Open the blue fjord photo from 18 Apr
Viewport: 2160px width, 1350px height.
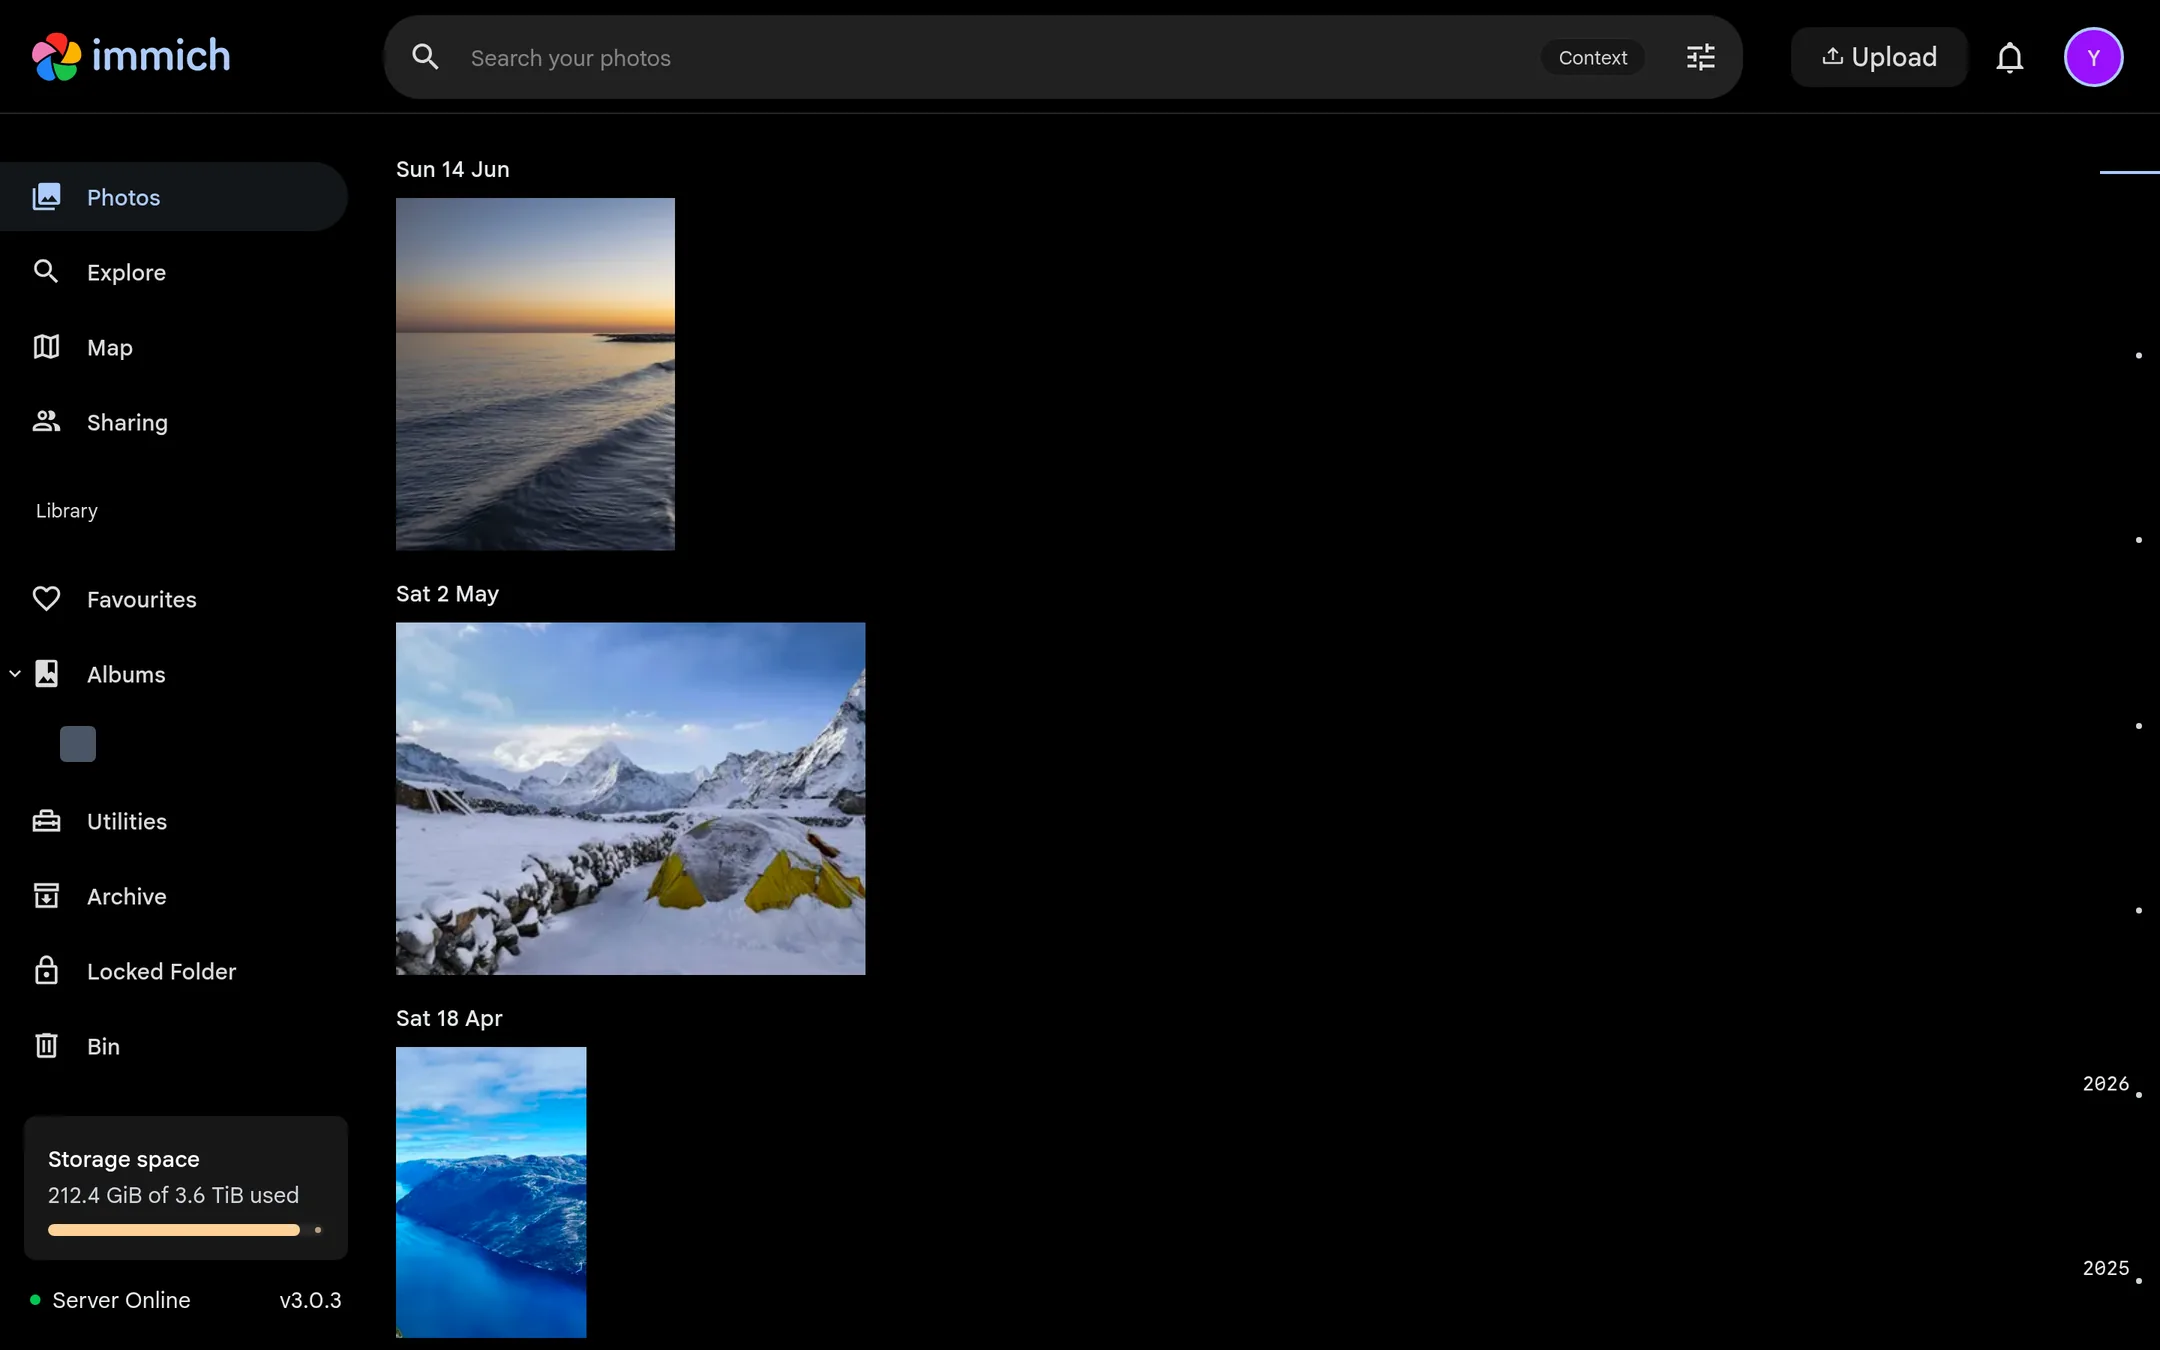pos(491,1192)
